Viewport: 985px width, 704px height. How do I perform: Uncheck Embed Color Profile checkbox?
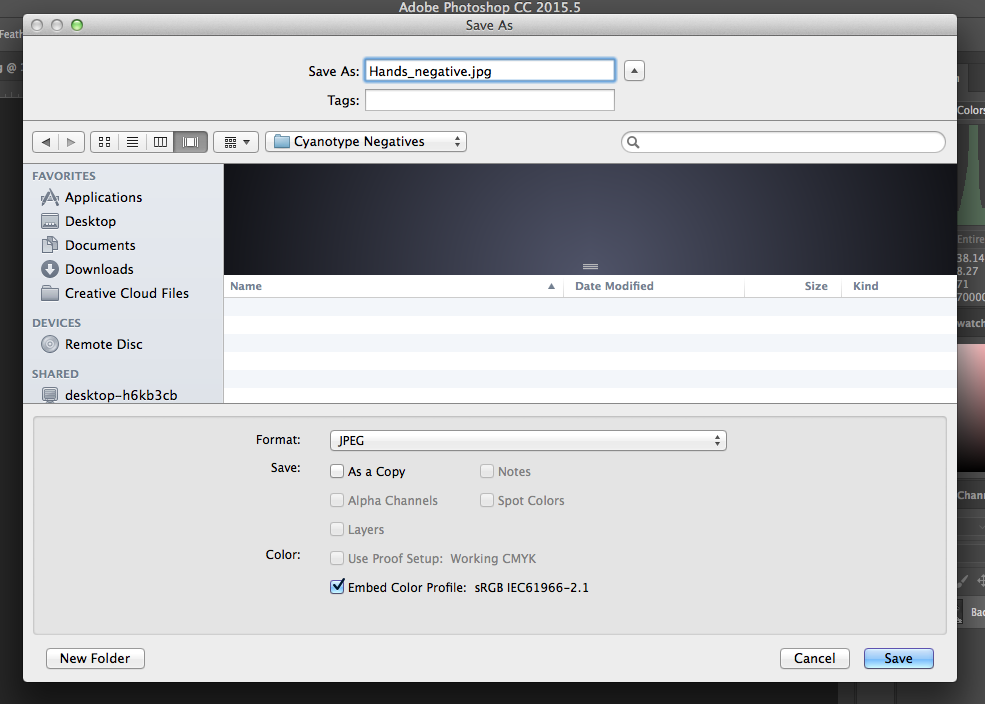tap(337, 587)
